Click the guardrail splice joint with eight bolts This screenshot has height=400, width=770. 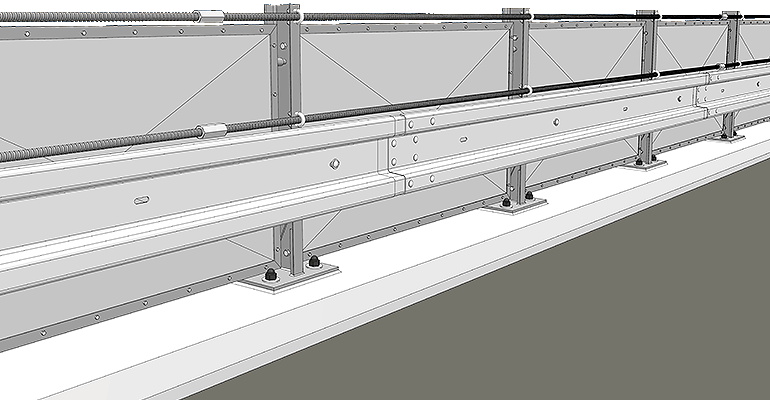click(x=406, y=153)
